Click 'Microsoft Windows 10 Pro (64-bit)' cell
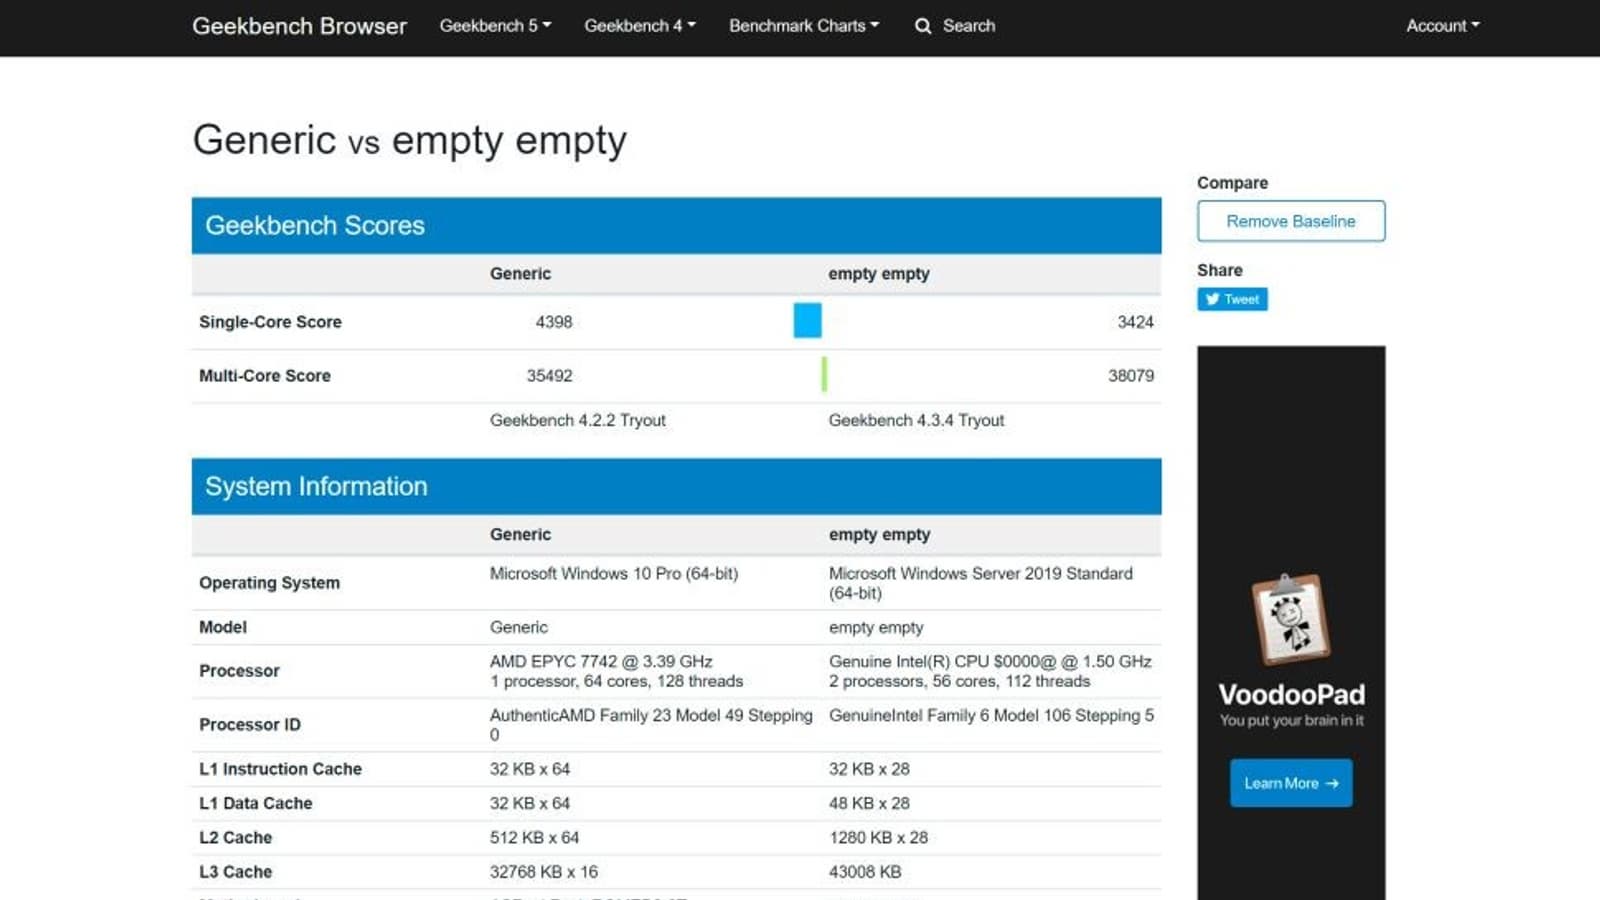Screen dimensions: 1600x900 [614, 574]
